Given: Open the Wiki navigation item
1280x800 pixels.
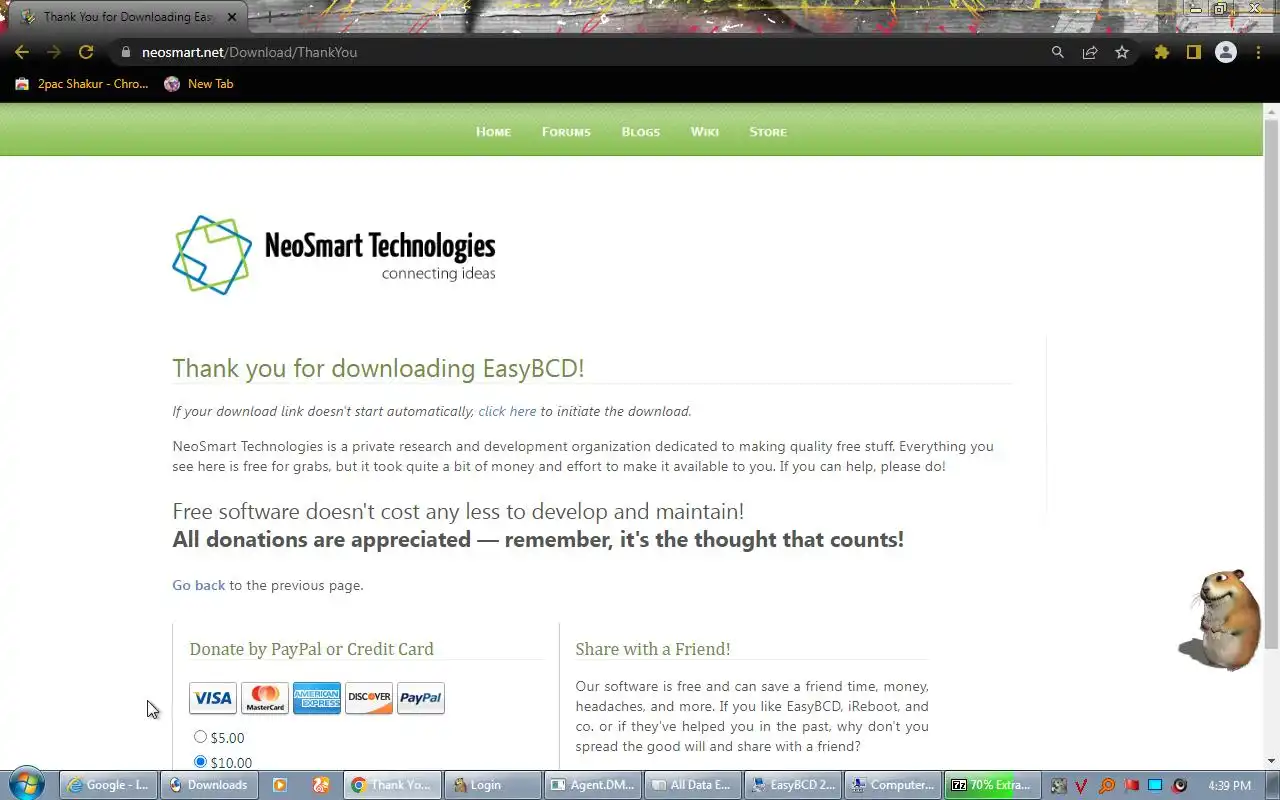Looking at the screenshot, I should (704, 131).
